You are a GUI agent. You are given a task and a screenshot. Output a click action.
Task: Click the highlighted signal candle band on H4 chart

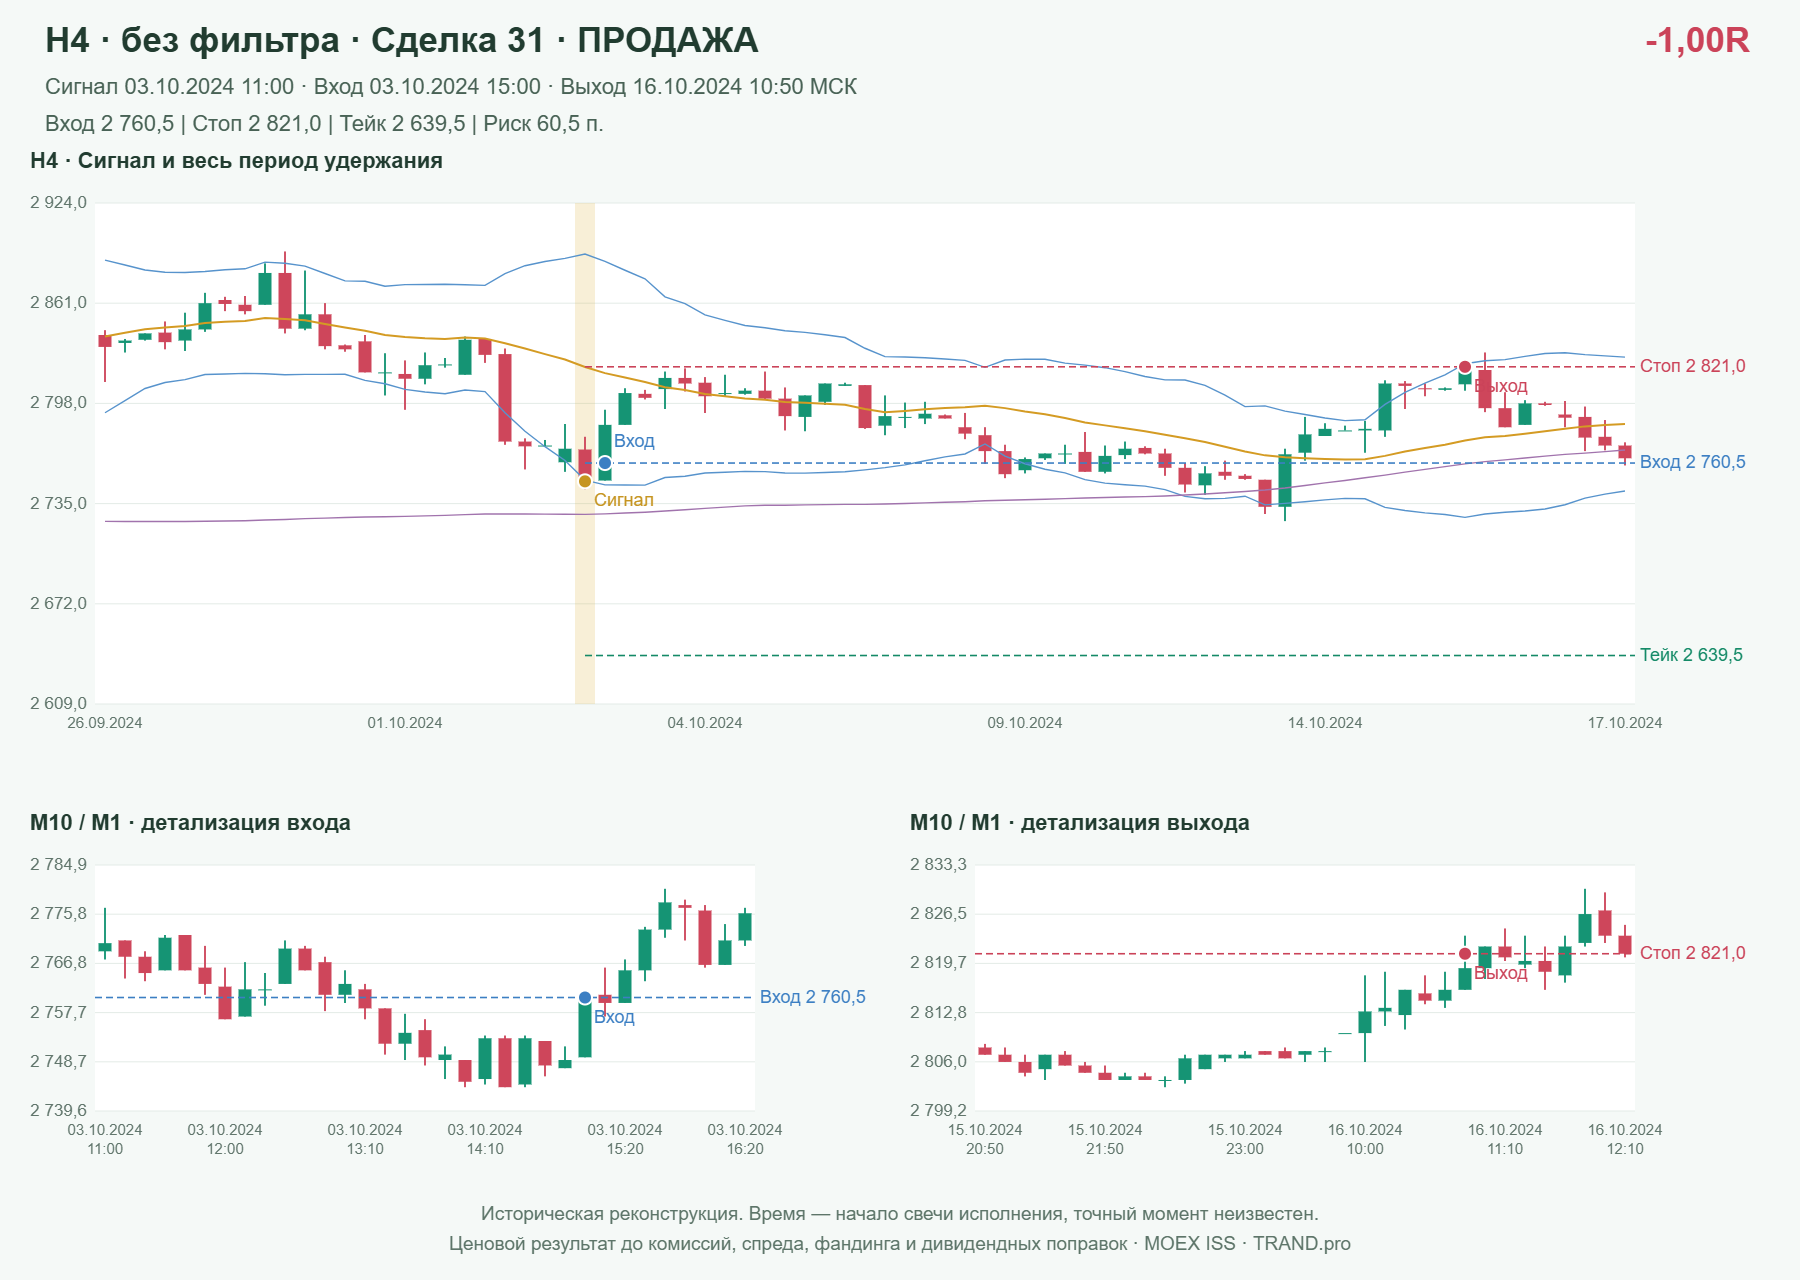tap(585, 453)
